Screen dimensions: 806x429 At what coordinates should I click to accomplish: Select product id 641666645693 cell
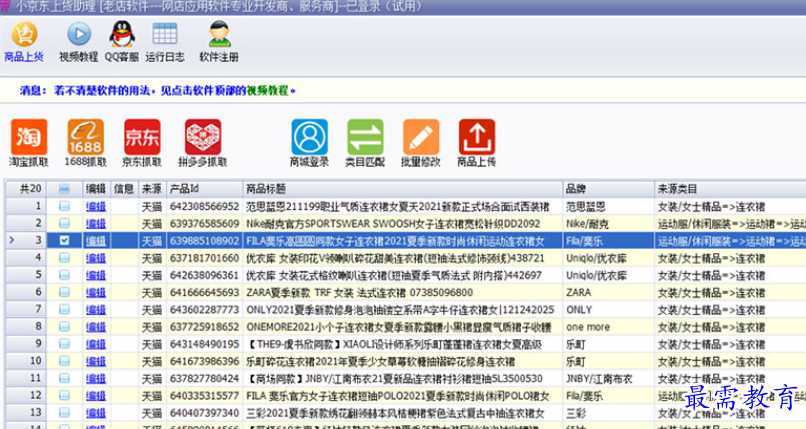point(205,292)
